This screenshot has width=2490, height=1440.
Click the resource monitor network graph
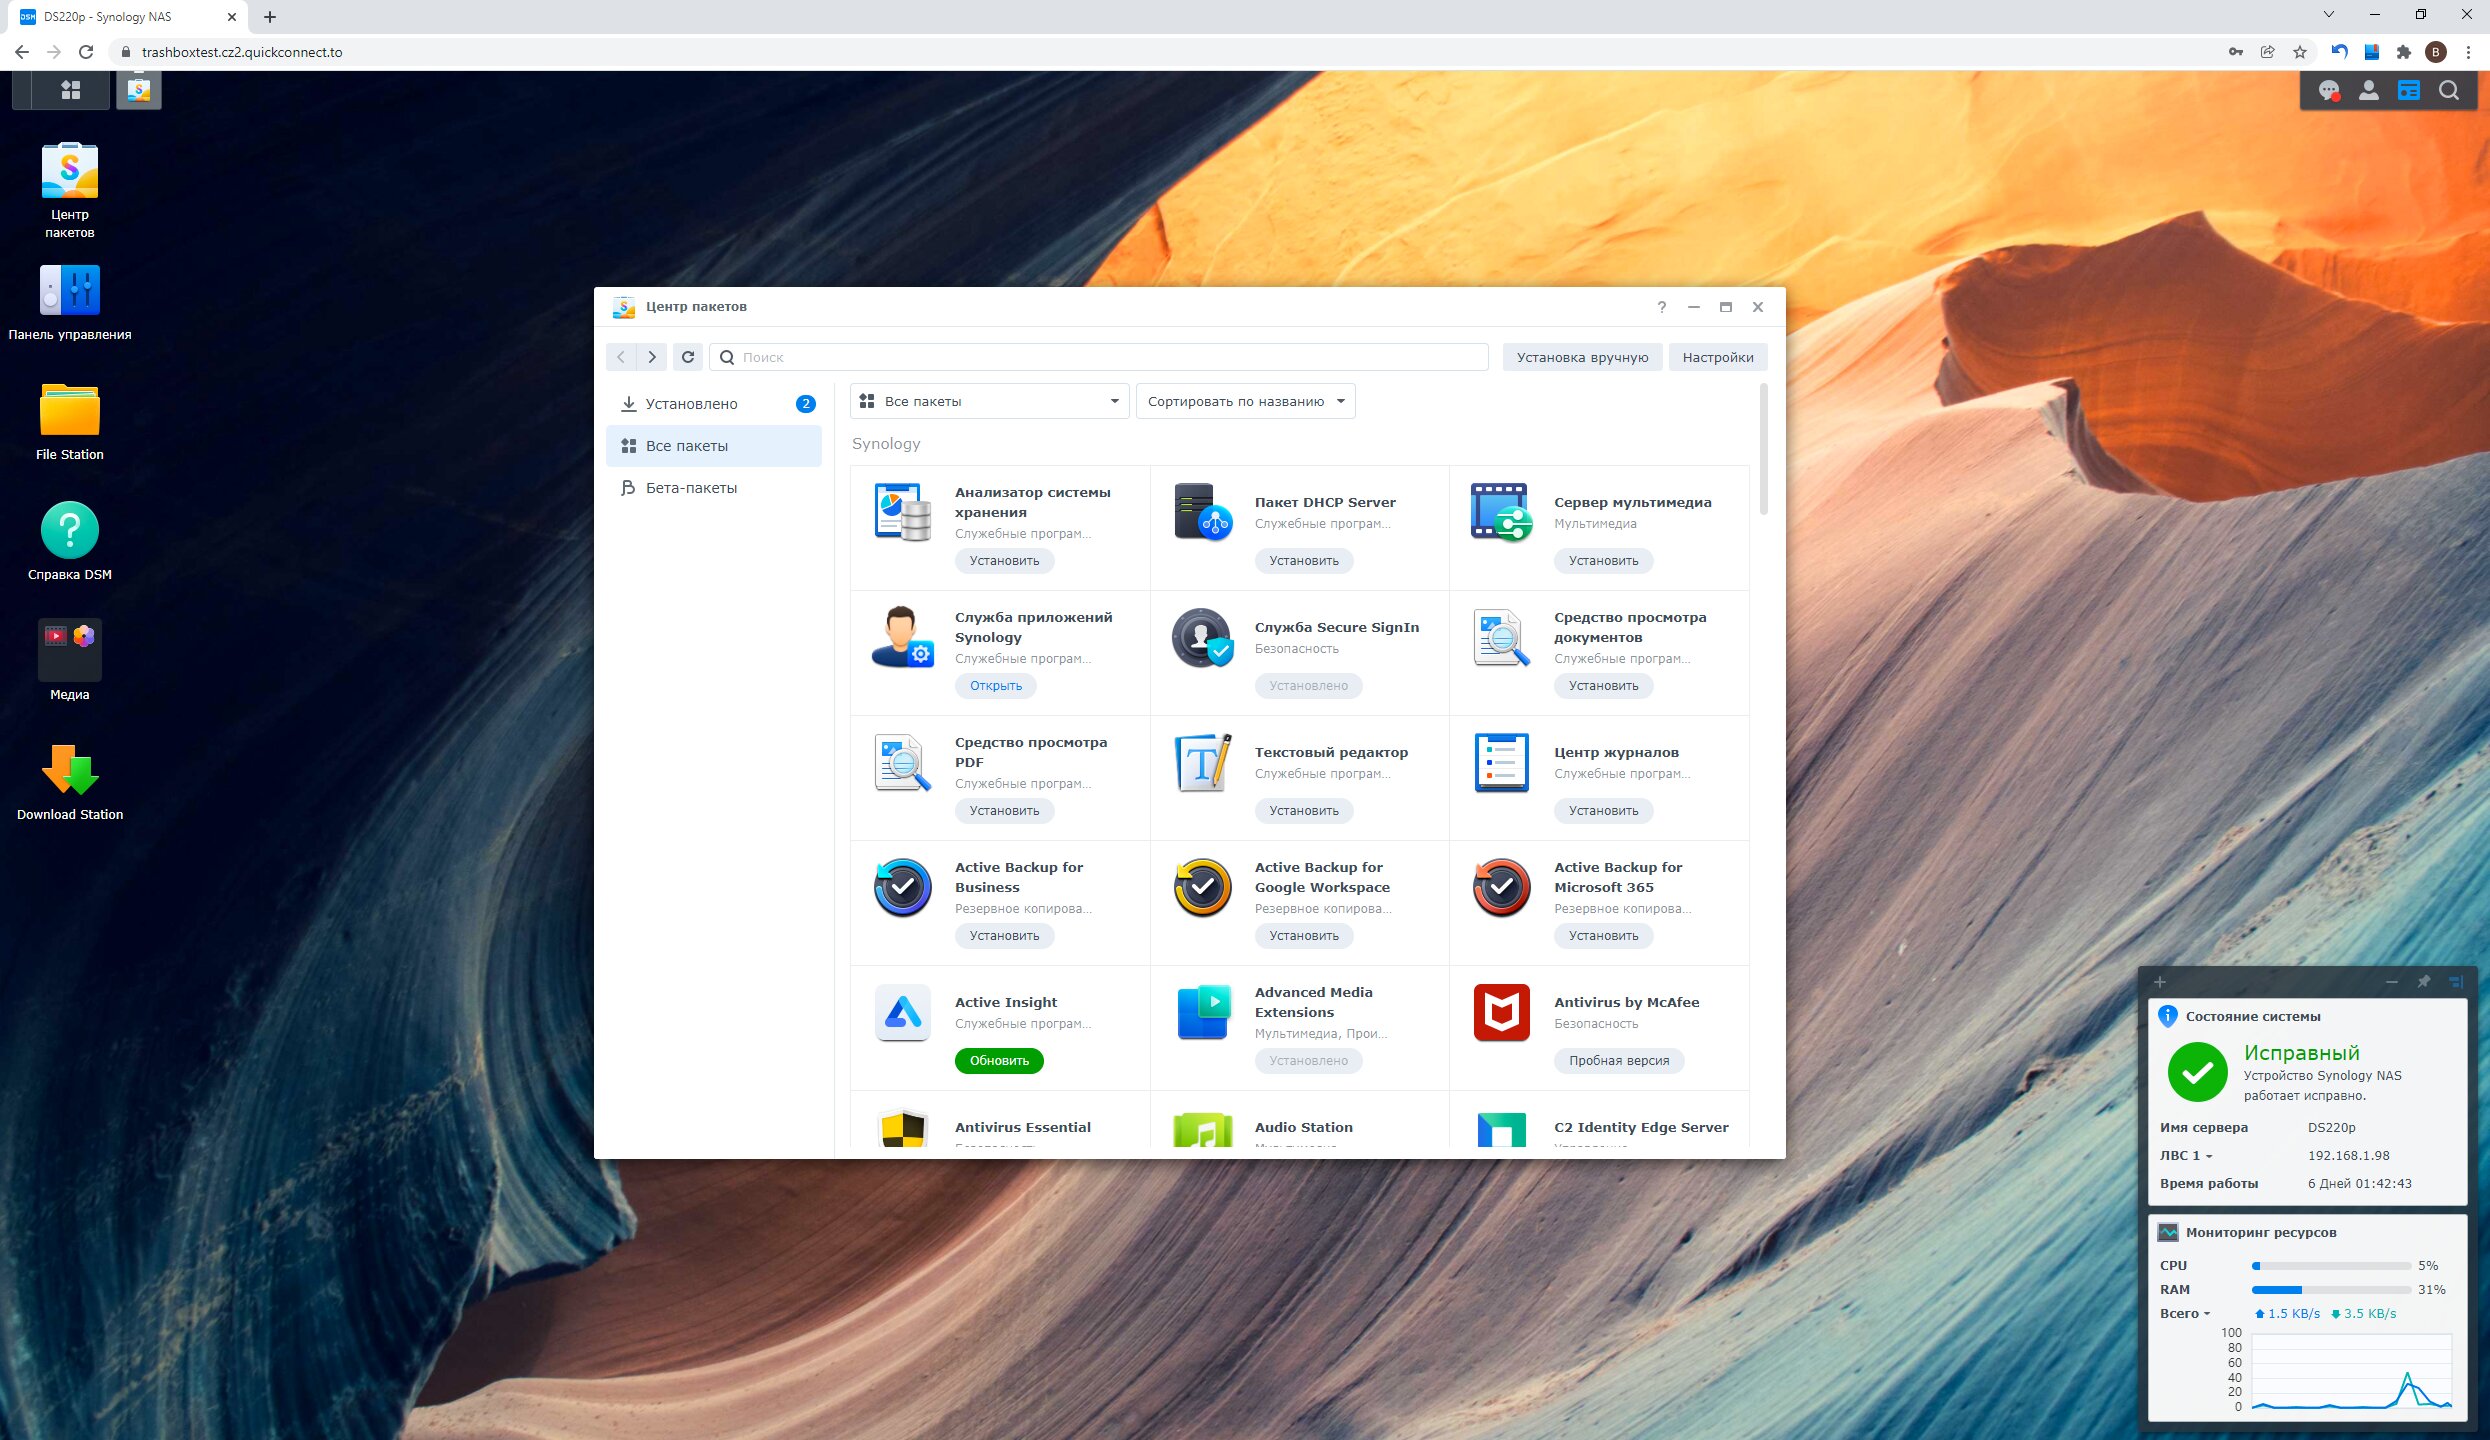point(2351,1371)
